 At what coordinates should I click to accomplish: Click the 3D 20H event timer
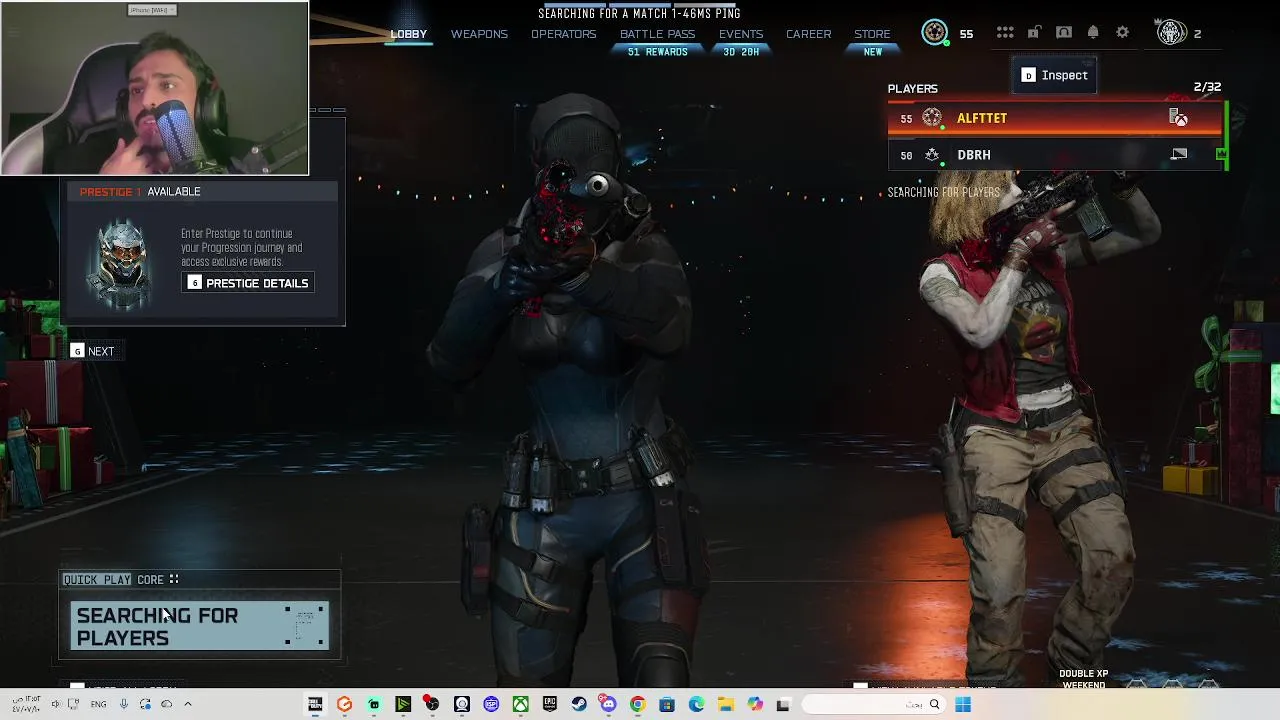click(741, 52)
